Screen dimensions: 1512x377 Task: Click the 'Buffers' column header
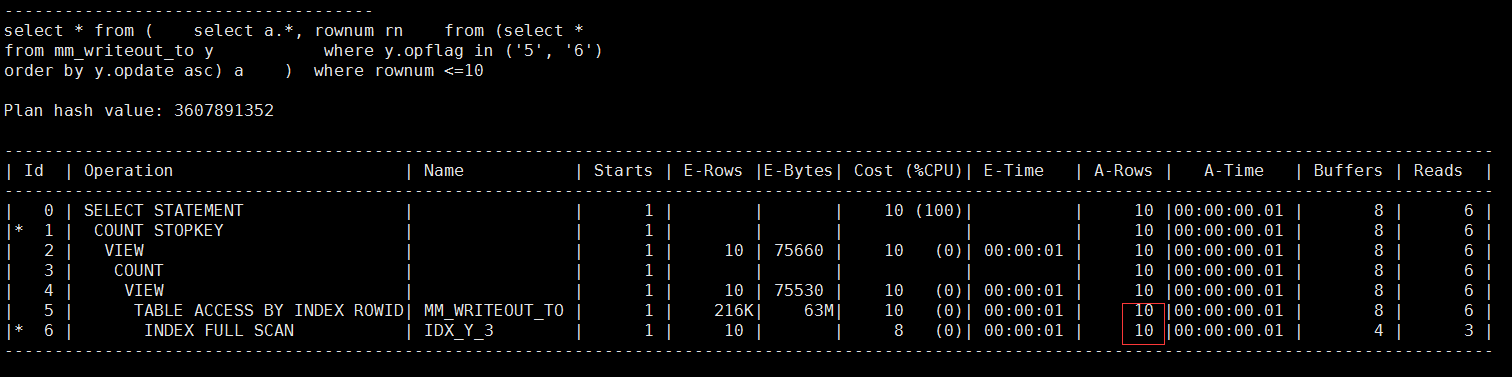coord(1348,171)
